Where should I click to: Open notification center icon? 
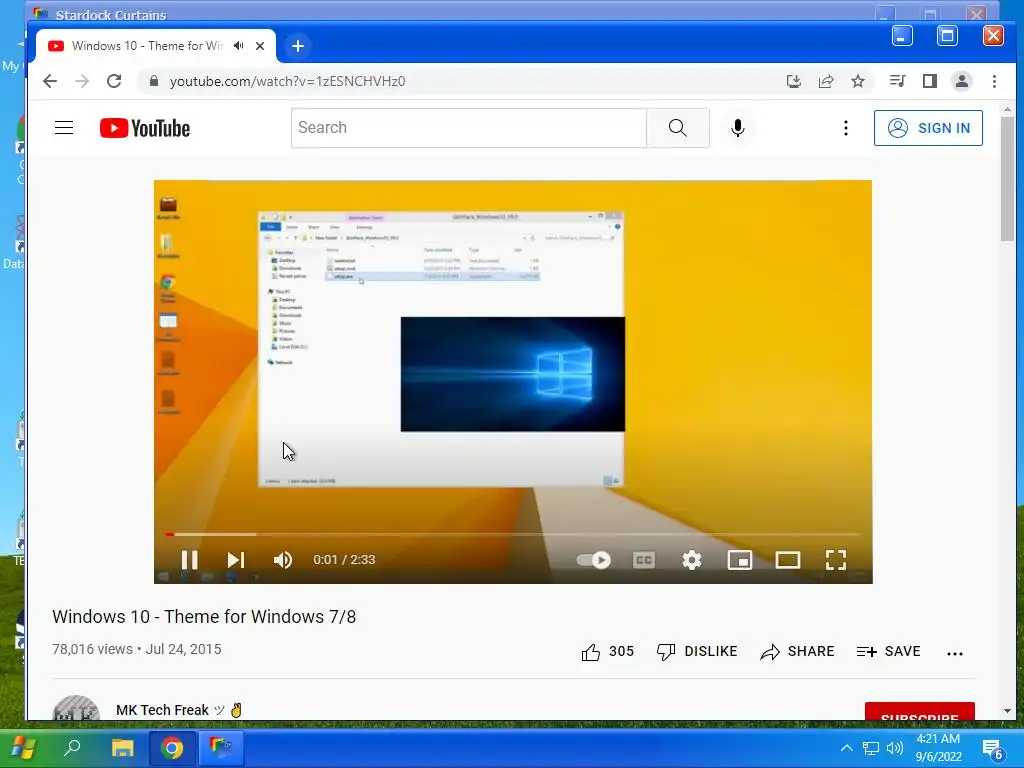pyautogui.click(x=993, y=749)
